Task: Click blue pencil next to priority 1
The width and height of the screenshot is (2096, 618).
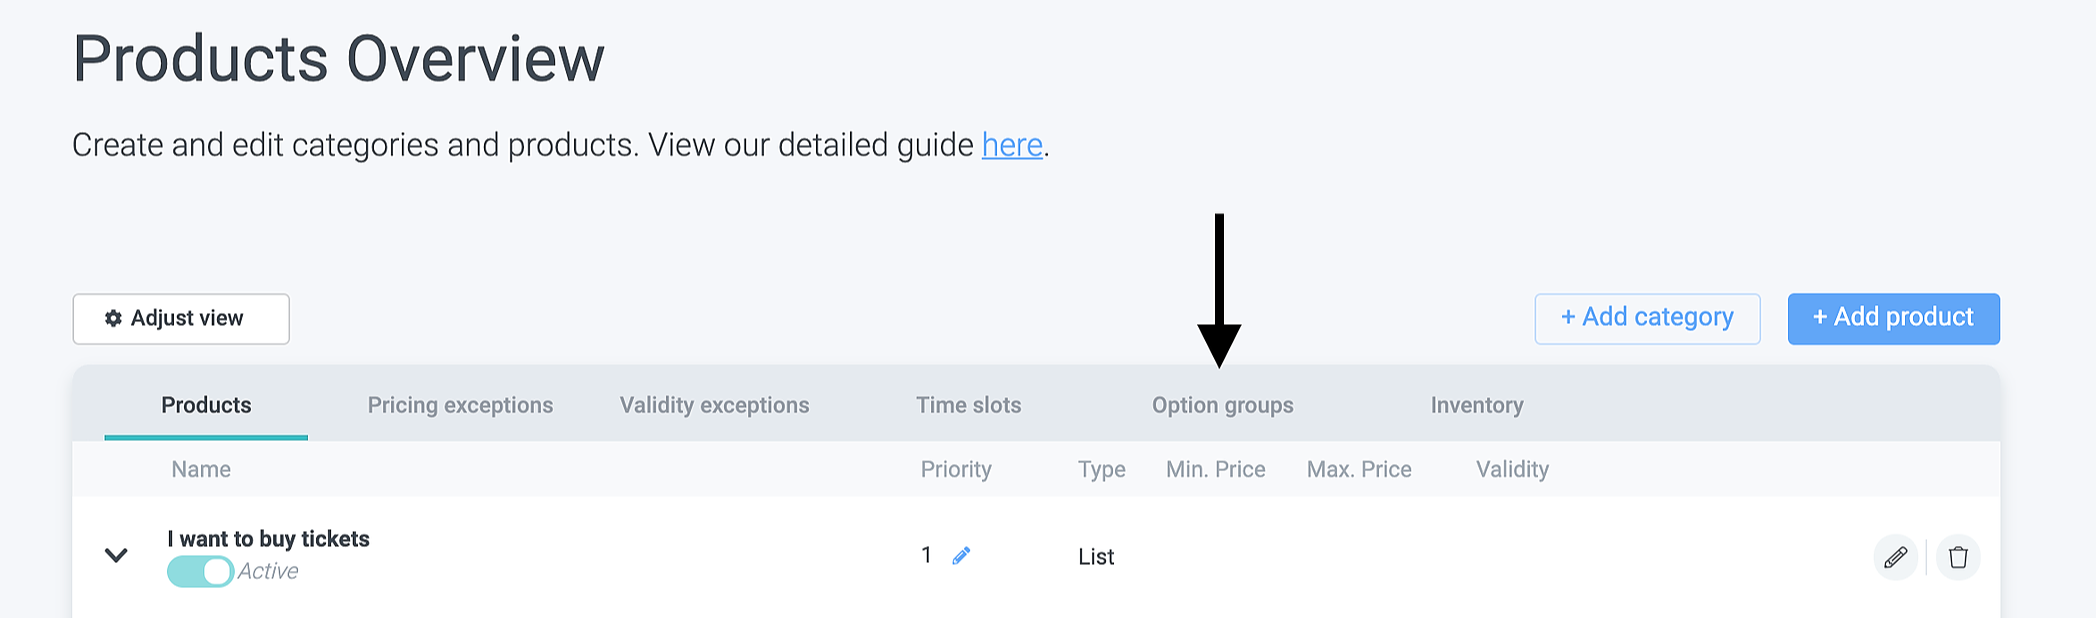Action: click(x=961, y=556)
